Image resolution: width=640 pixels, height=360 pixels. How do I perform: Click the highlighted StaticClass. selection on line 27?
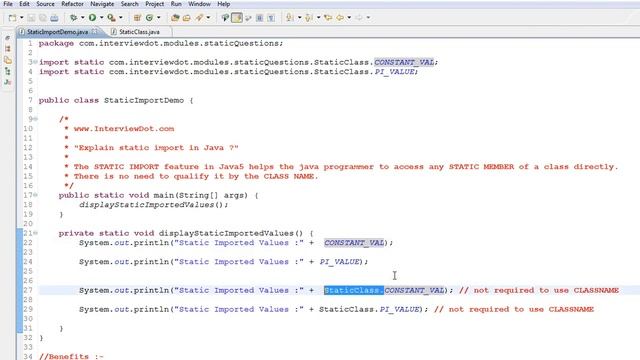354,290
